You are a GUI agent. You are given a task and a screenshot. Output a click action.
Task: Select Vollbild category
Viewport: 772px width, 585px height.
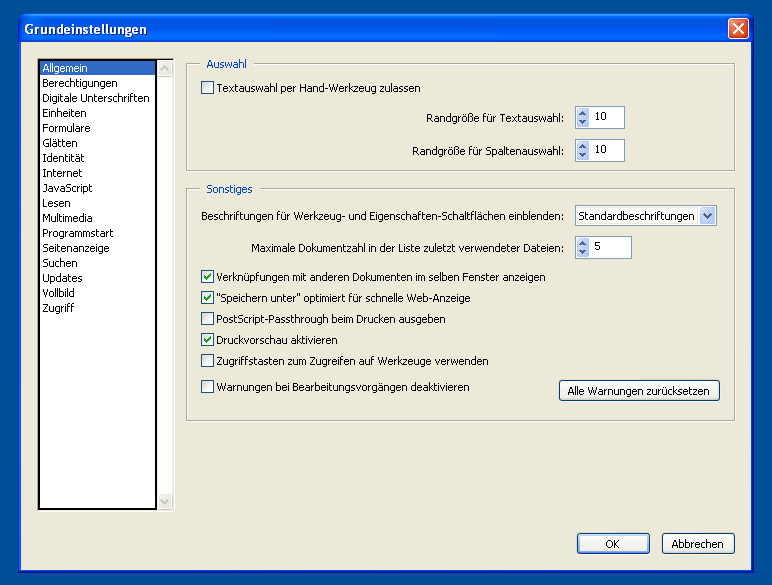pyautogui.click(x=97, y=293)
